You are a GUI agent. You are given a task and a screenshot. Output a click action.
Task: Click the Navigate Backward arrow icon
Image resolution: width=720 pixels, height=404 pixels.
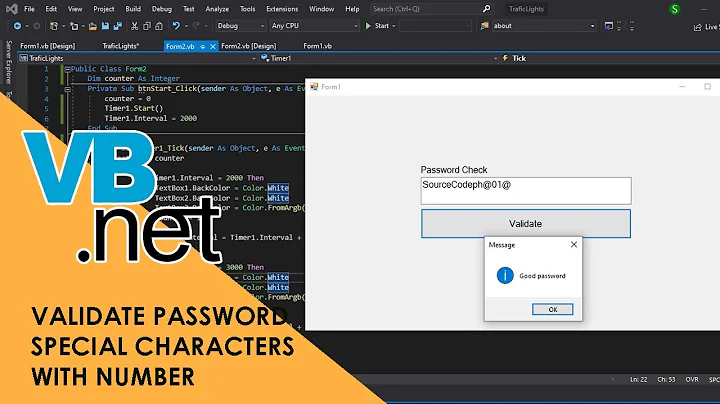[x=17, y=26]
